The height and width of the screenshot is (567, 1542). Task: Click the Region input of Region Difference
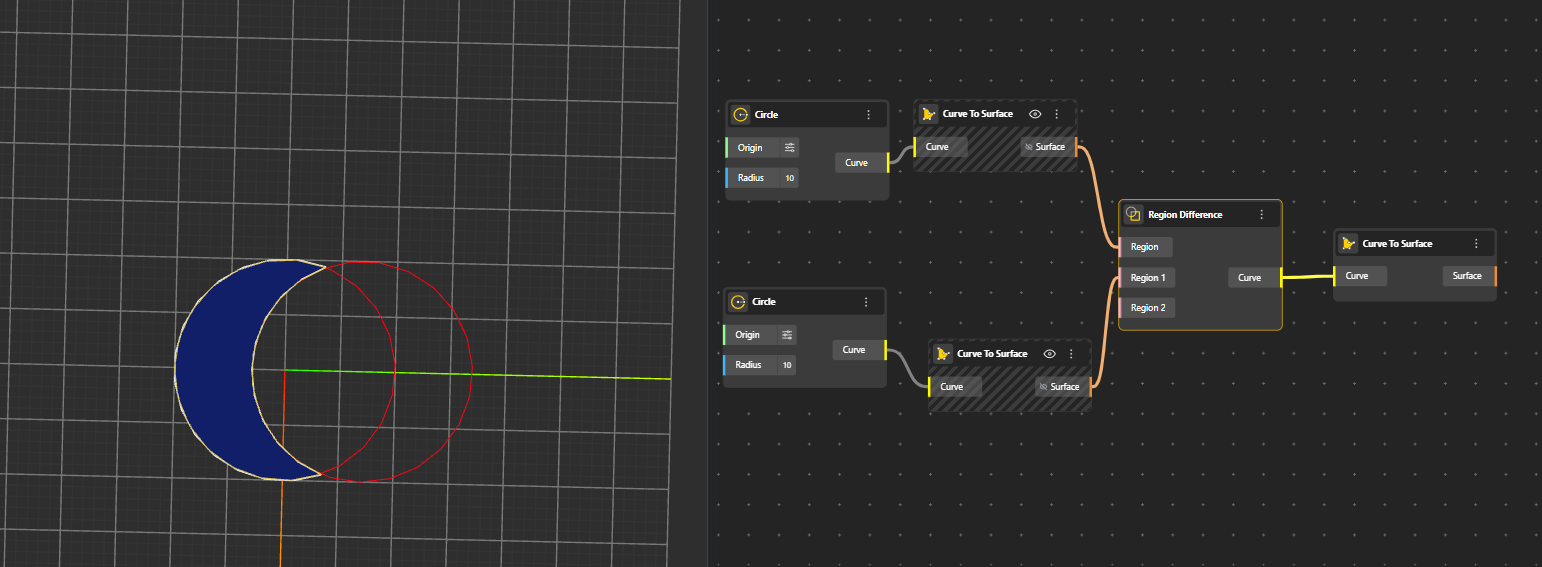tap(1146, 247)
